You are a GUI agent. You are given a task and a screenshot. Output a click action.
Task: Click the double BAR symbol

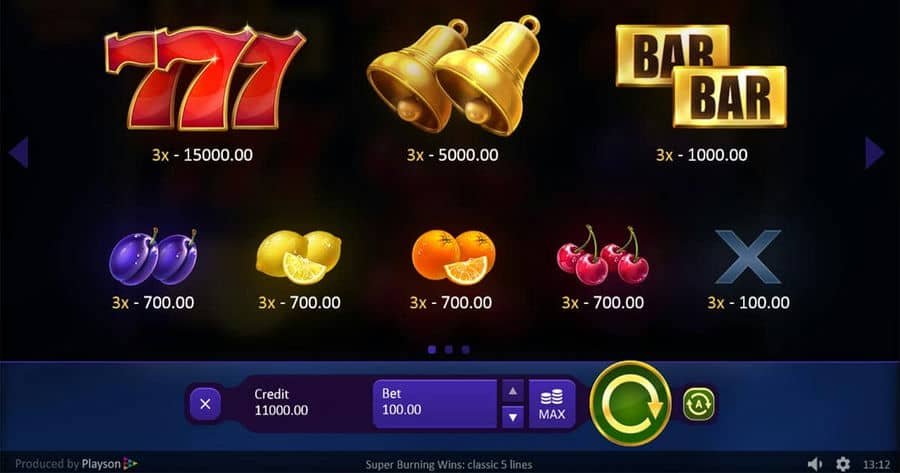coord(701,75)
